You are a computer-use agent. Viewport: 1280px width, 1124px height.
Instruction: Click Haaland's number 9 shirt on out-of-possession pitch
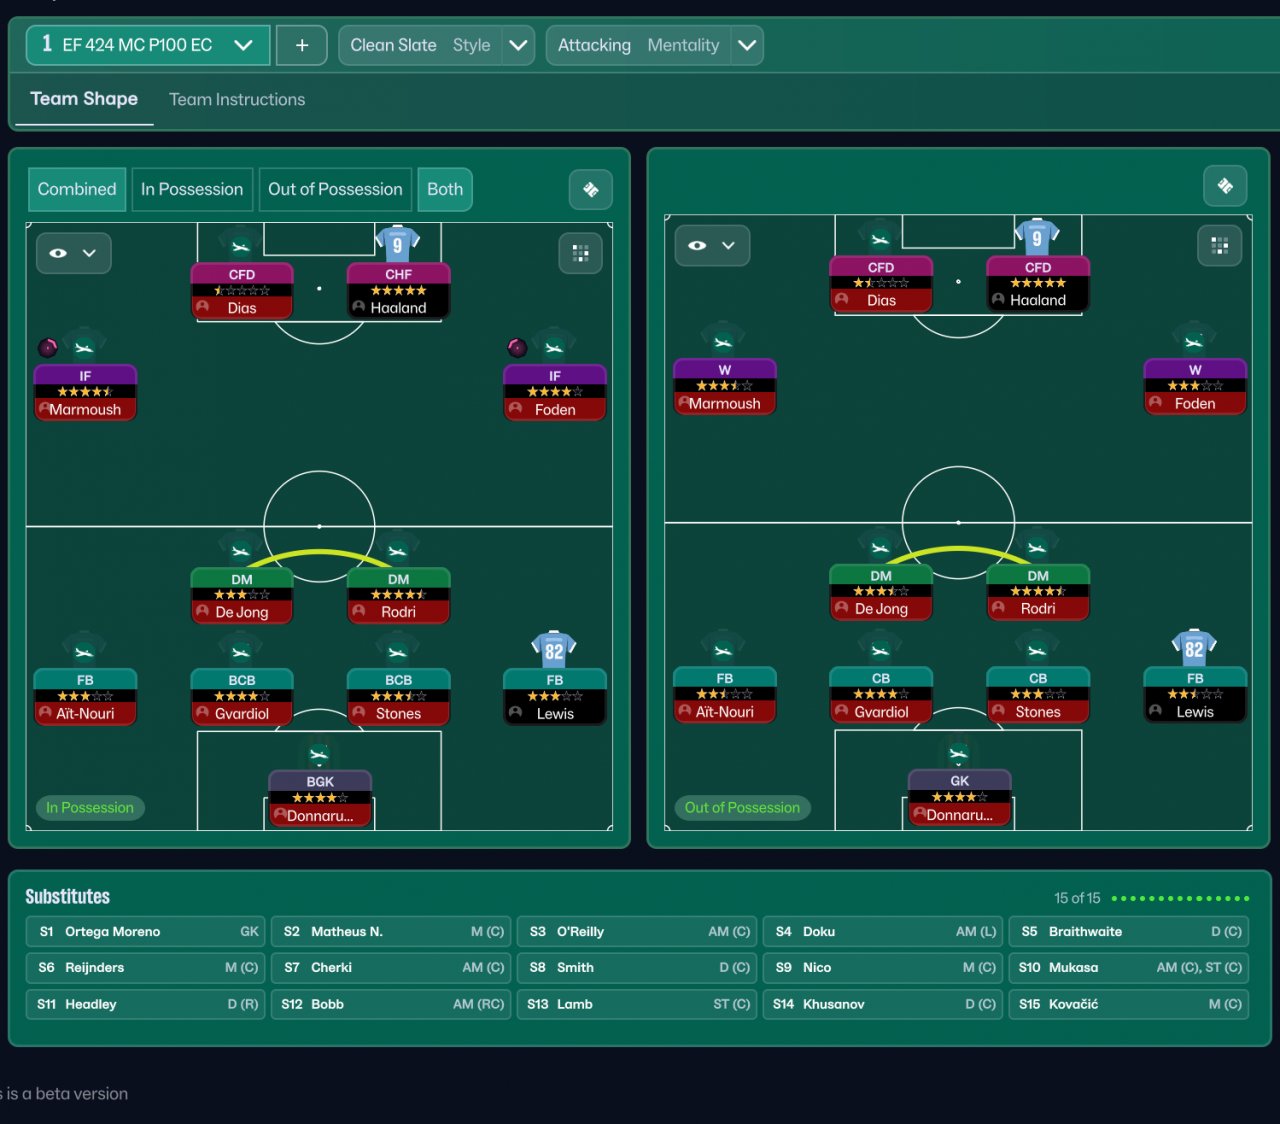pos(1037,237)
